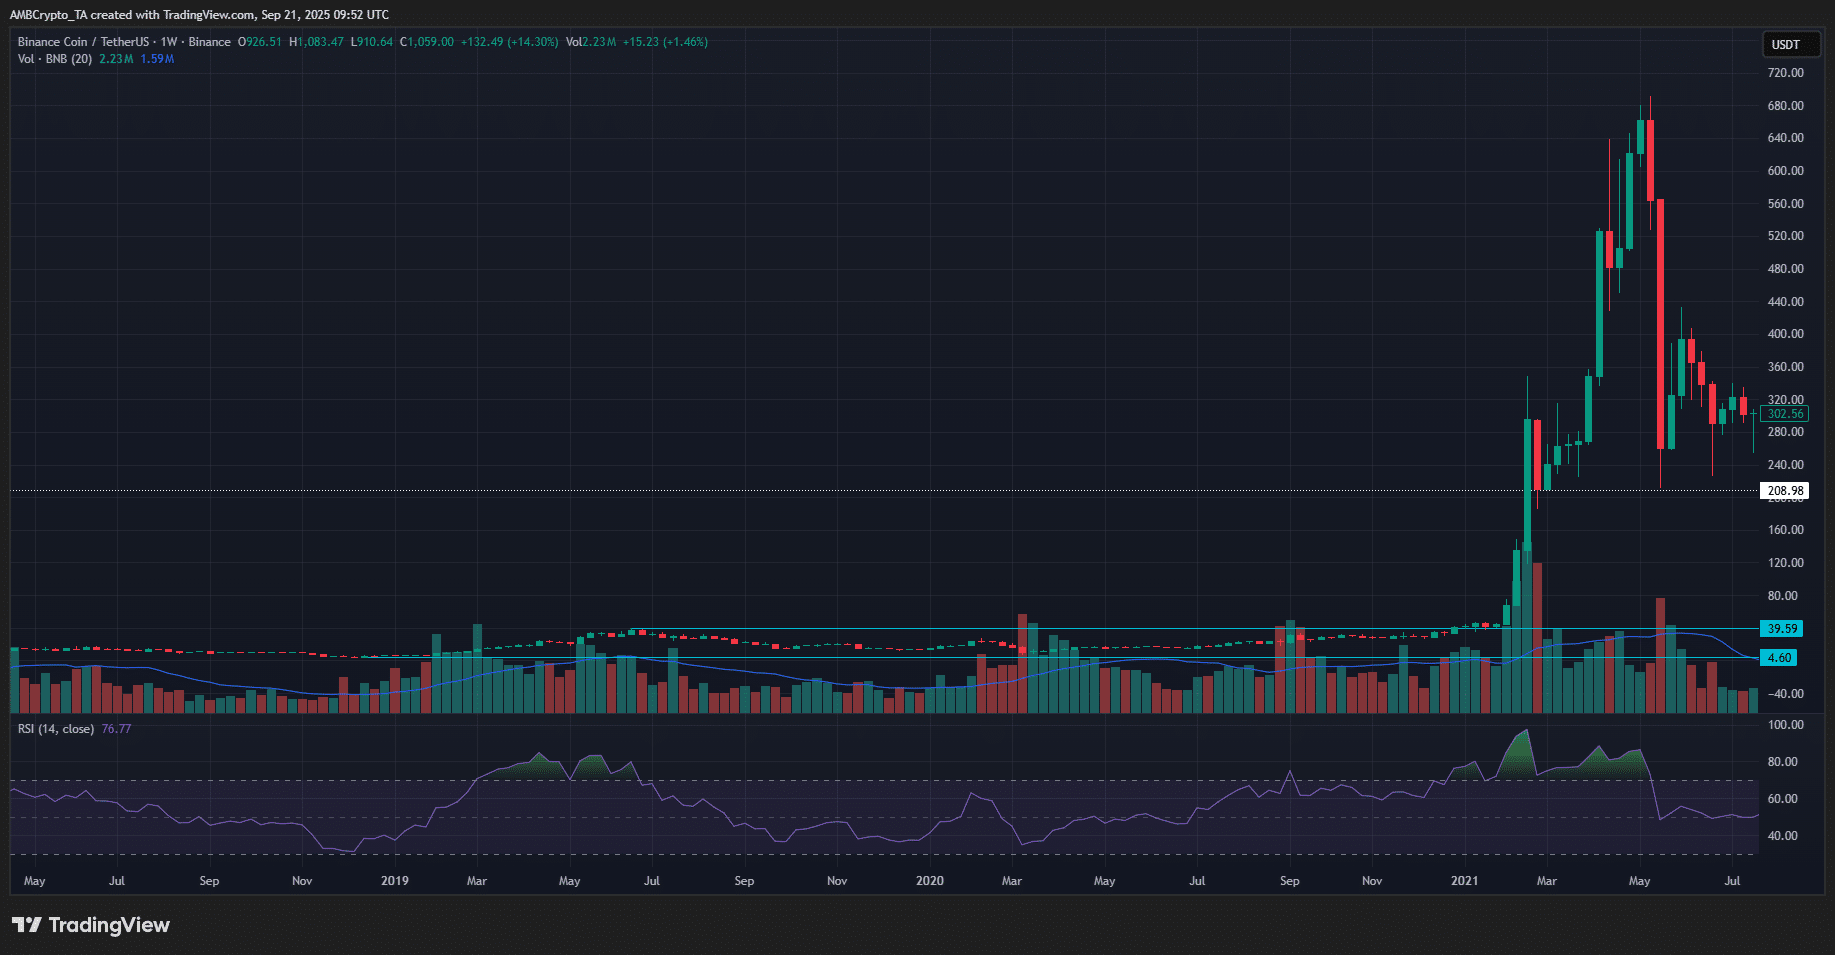Image resolution: width=1835 pixels, height=955 pixels.
Task: Click 520.00 on the price axis
Action: (1785, 236)
